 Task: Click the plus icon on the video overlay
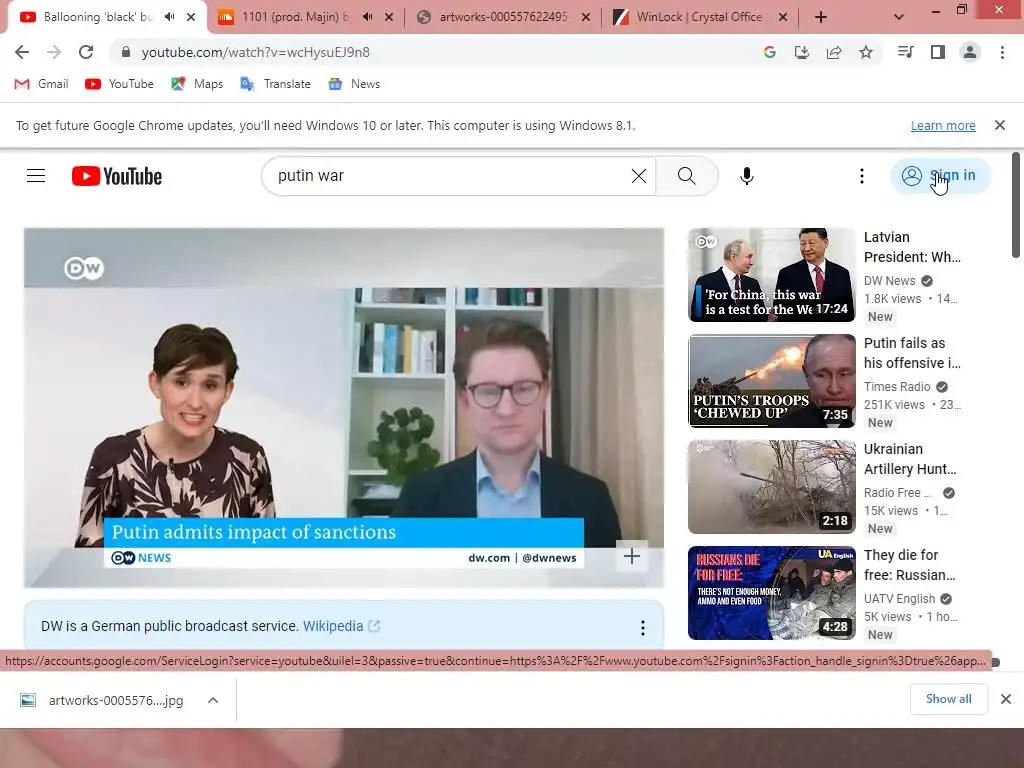pyautogui.click(x=632, y=556)
